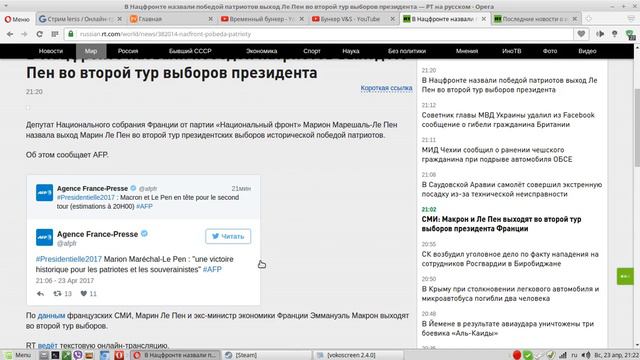Viewport: 640px width, 360px height.
Task: Click the green padlock security icon
Action: pos(71,34)
